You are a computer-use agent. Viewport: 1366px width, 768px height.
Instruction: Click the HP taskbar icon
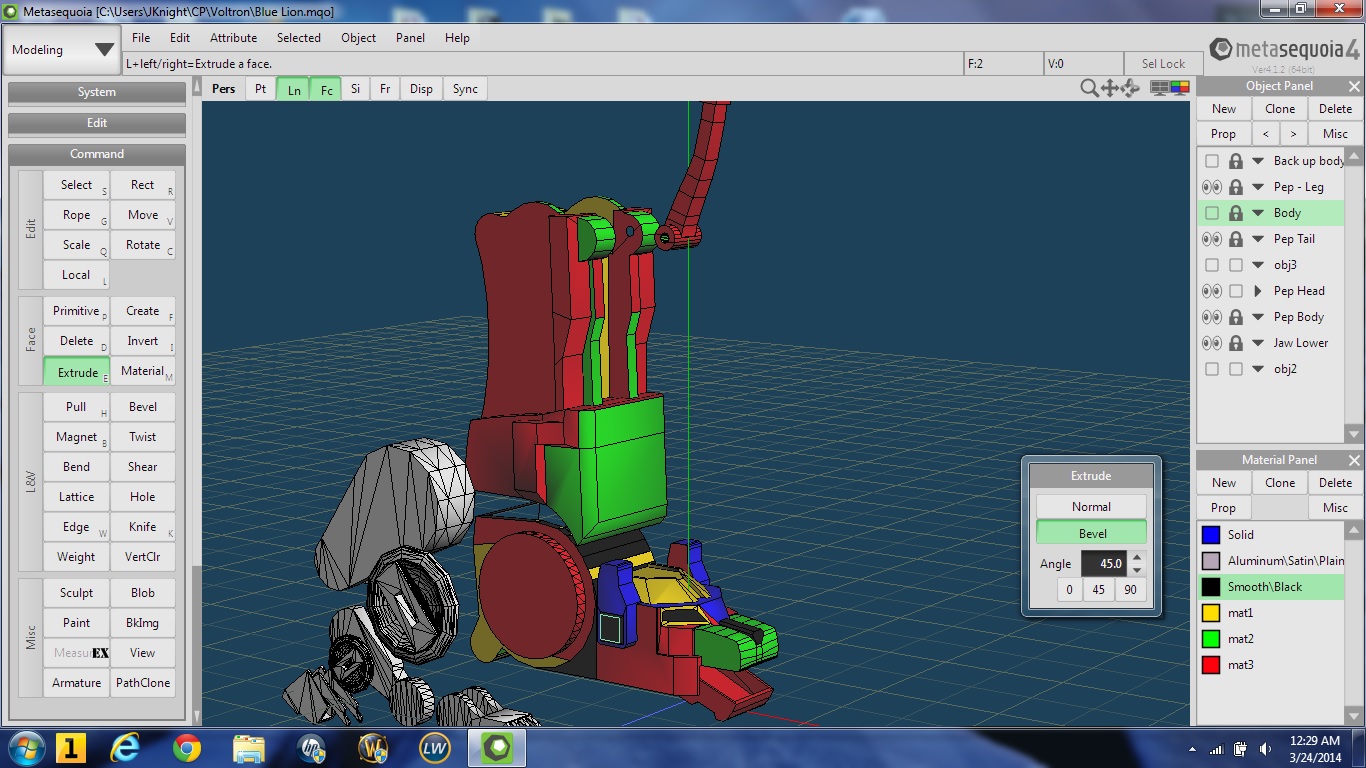pyautogui.click(x=311, y=748)
